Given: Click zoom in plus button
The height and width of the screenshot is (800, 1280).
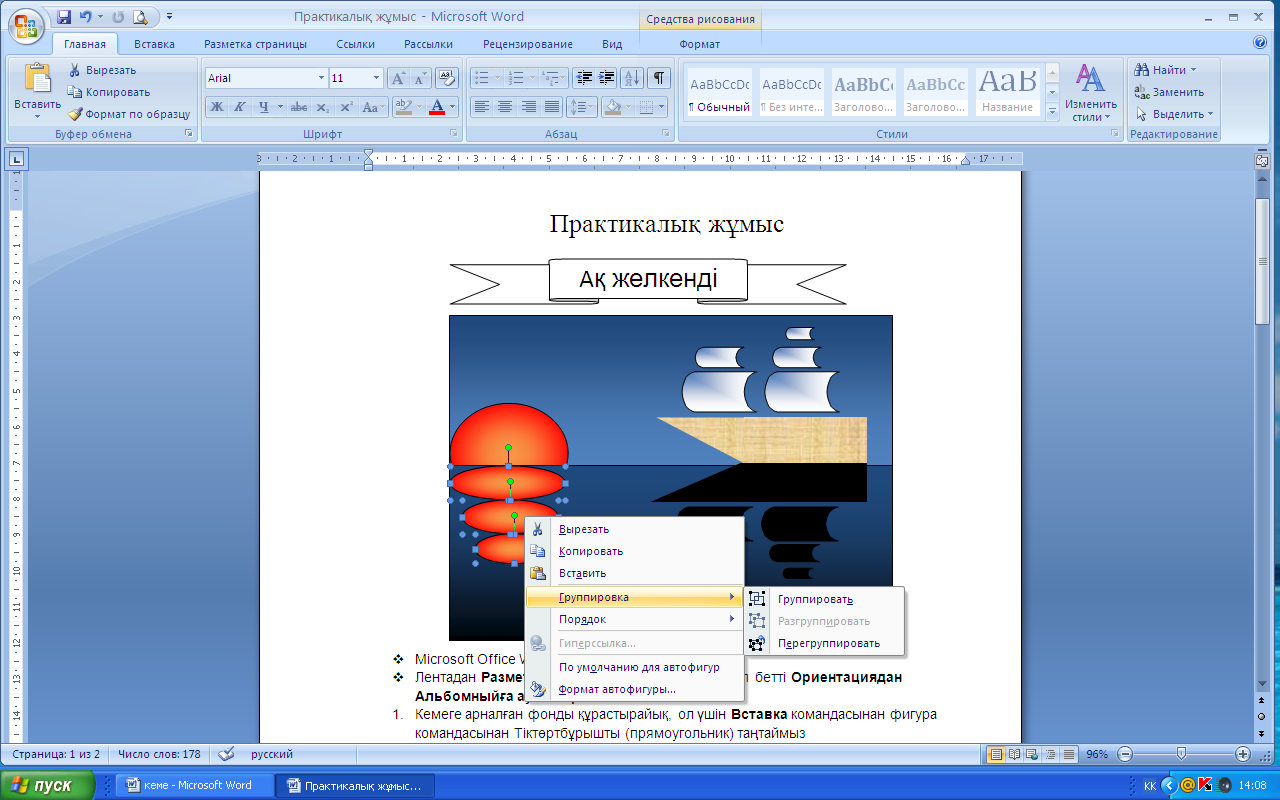Looking at the screenshot, I should click(1243, 754).
